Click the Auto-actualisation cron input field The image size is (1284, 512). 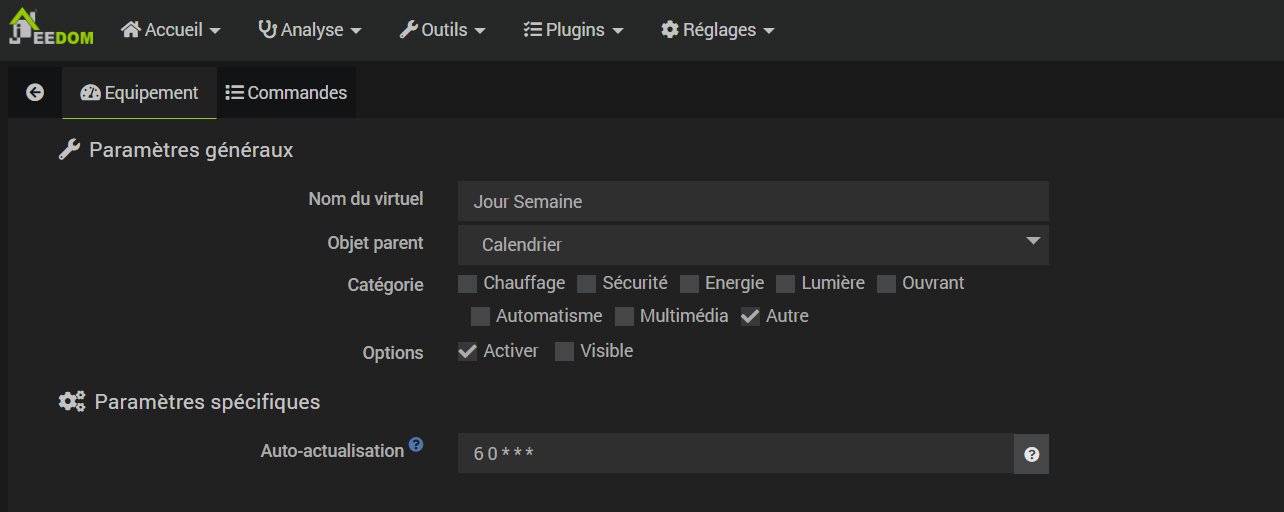[735, 454]
